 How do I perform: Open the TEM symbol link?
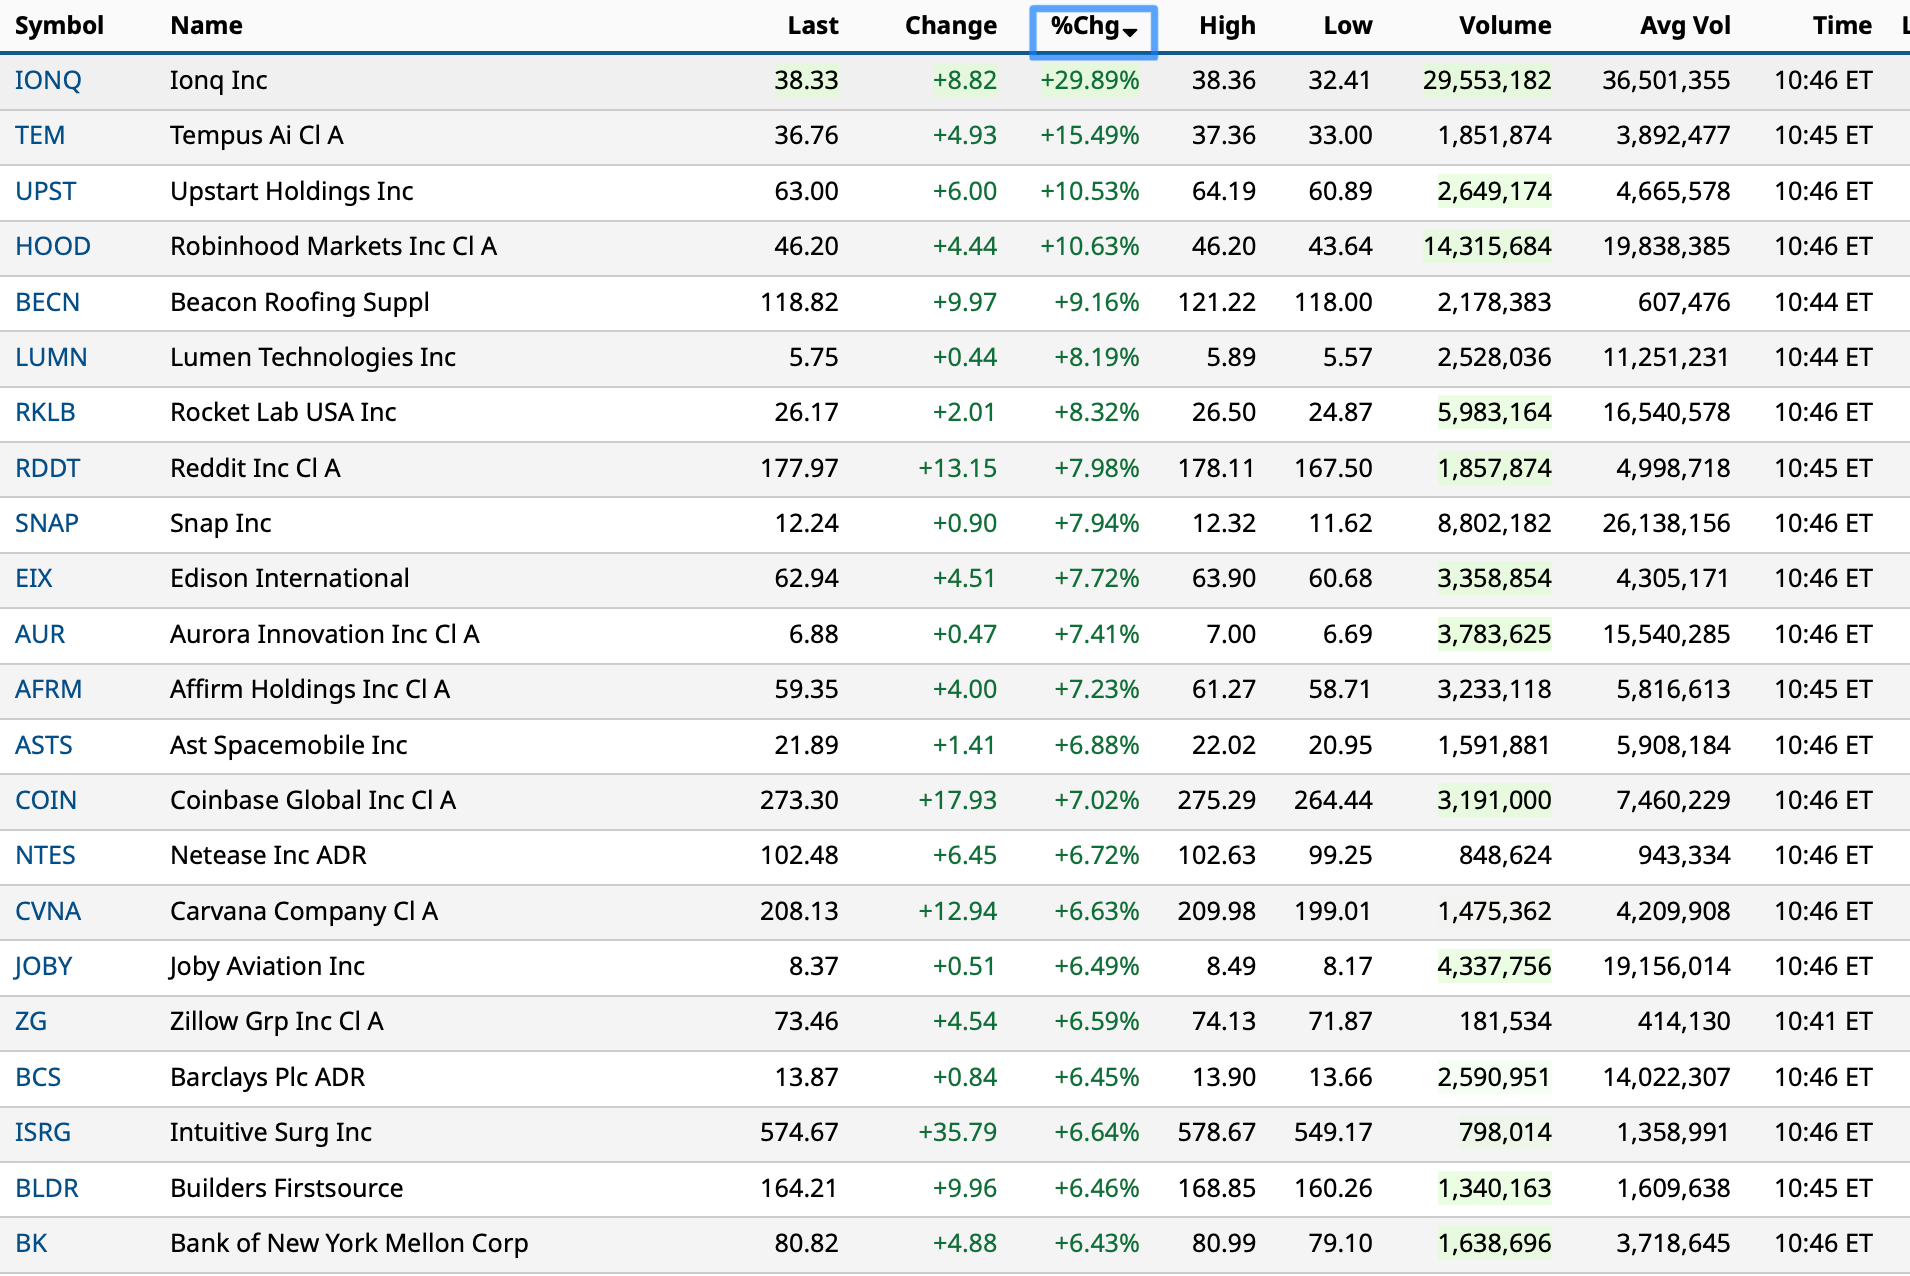(40, 135)
